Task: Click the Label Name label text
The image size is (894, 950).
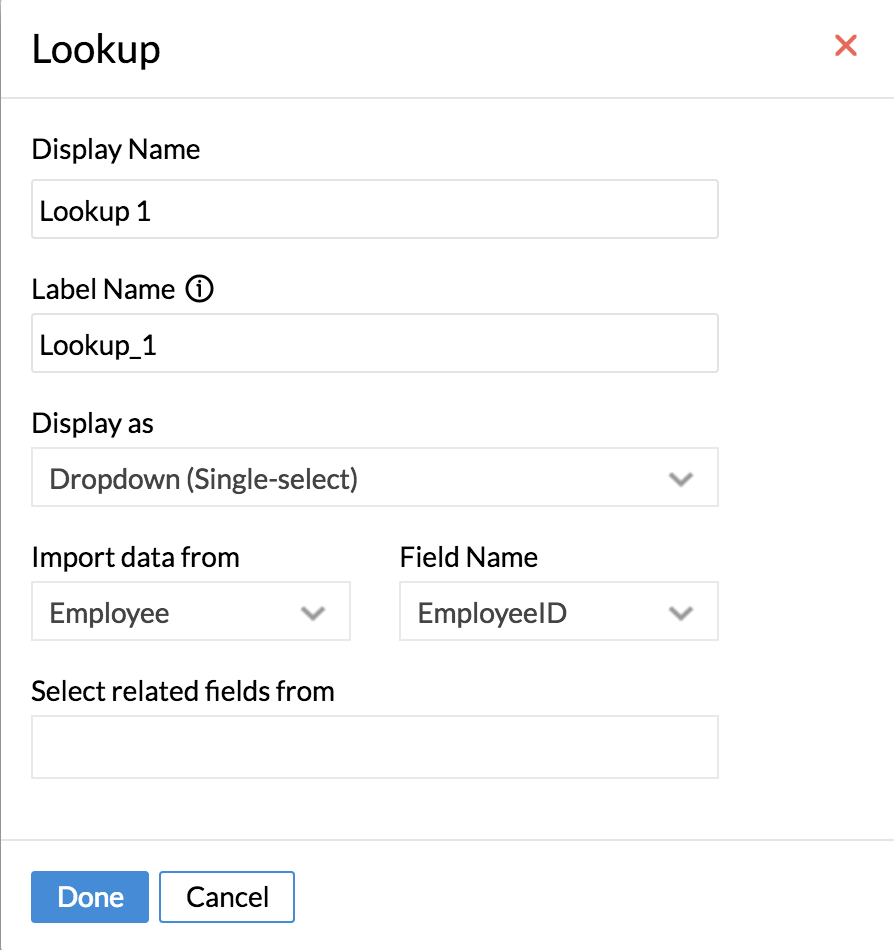Action: pos(104,290)
